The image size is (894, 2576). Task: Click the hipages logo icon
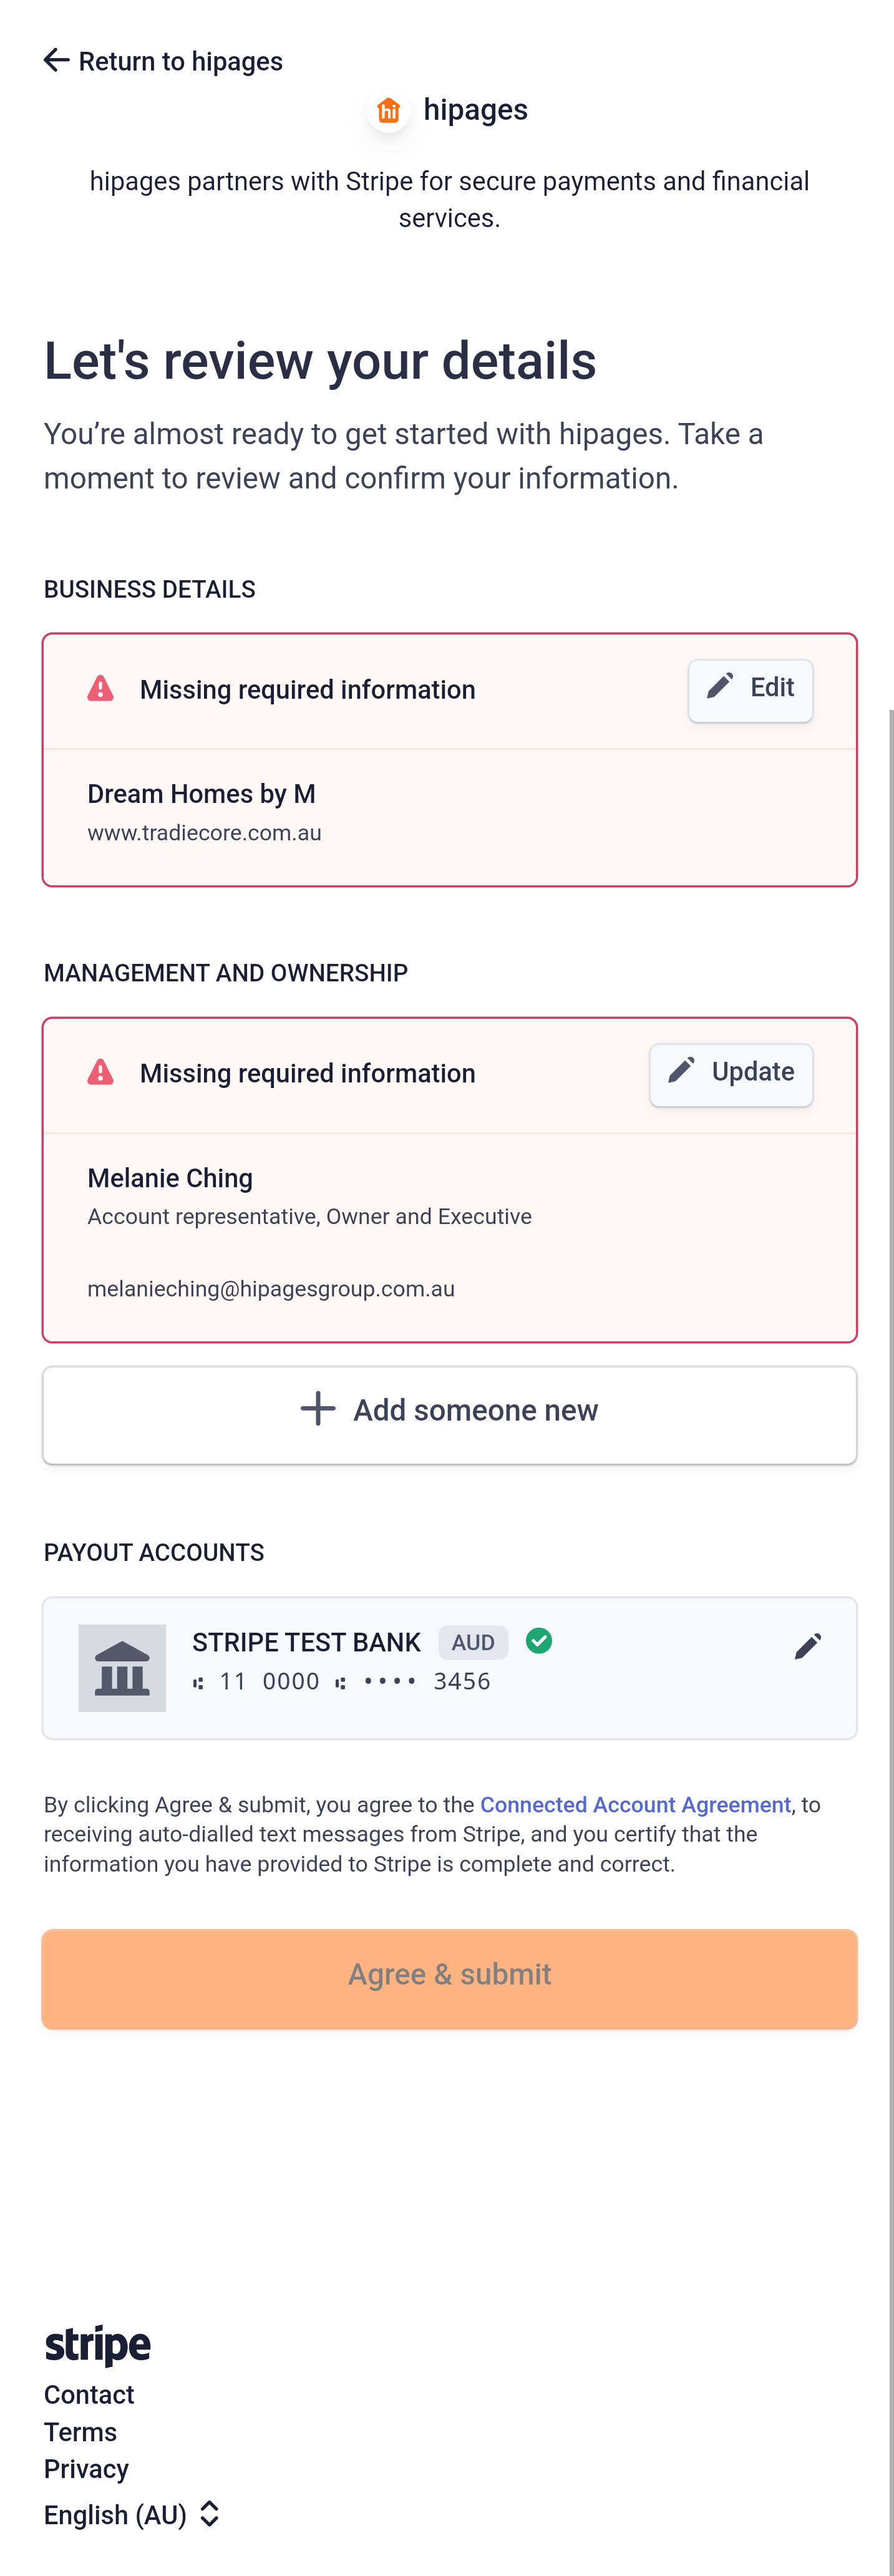tap(388, 110)
